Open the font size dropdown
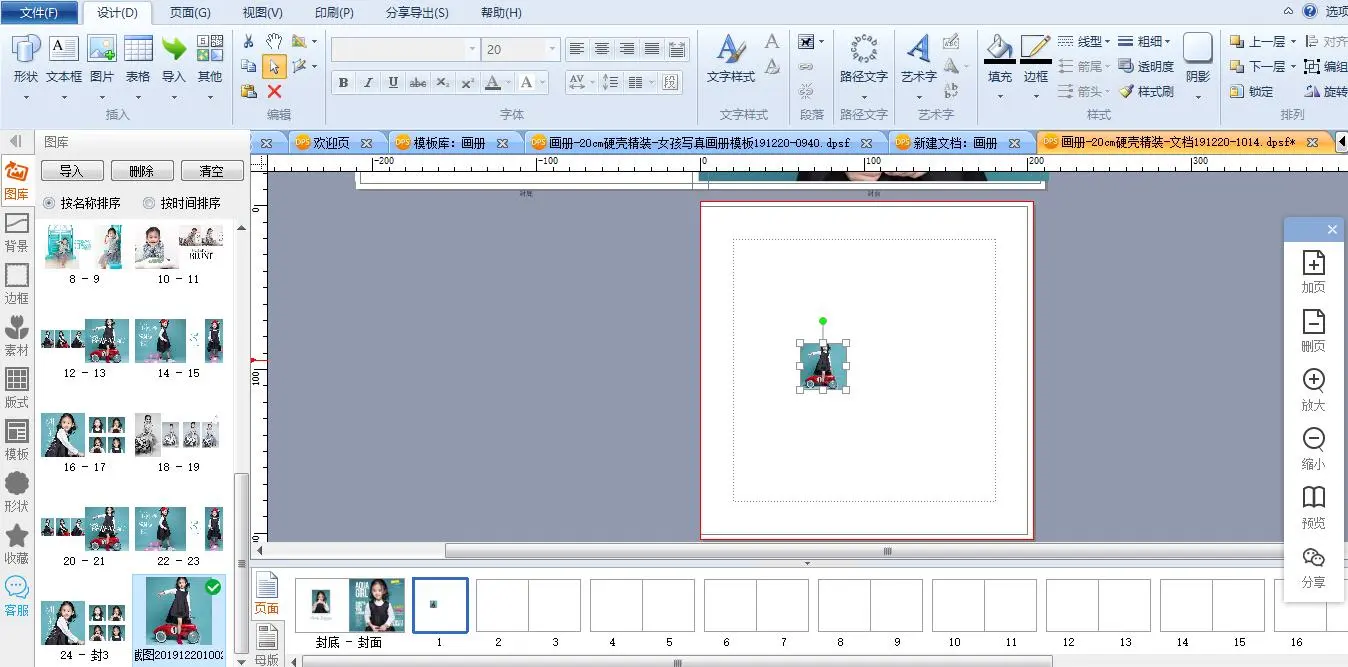Screen dimensions: 1348x667 click(x=551, y=49)
